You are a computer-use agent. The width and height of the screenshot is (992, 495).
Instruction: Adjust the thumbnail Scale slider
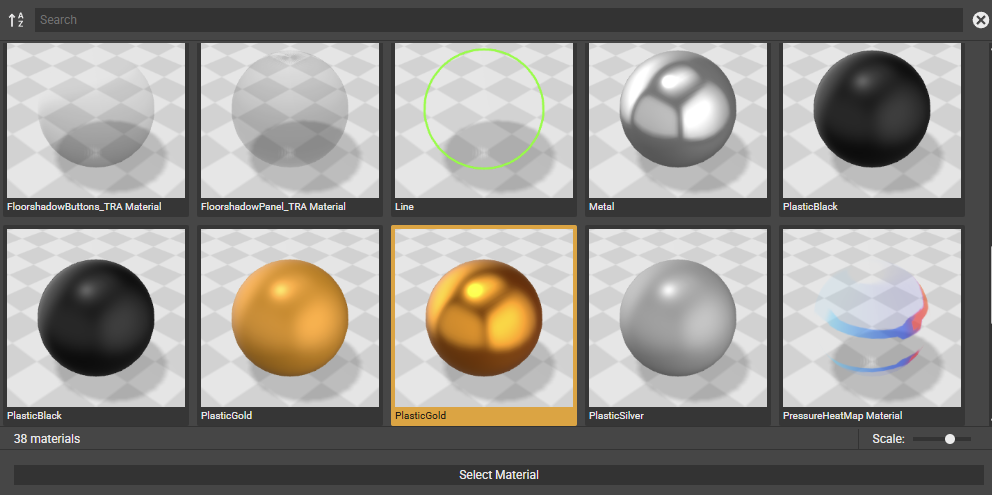(x=942, y=439)
